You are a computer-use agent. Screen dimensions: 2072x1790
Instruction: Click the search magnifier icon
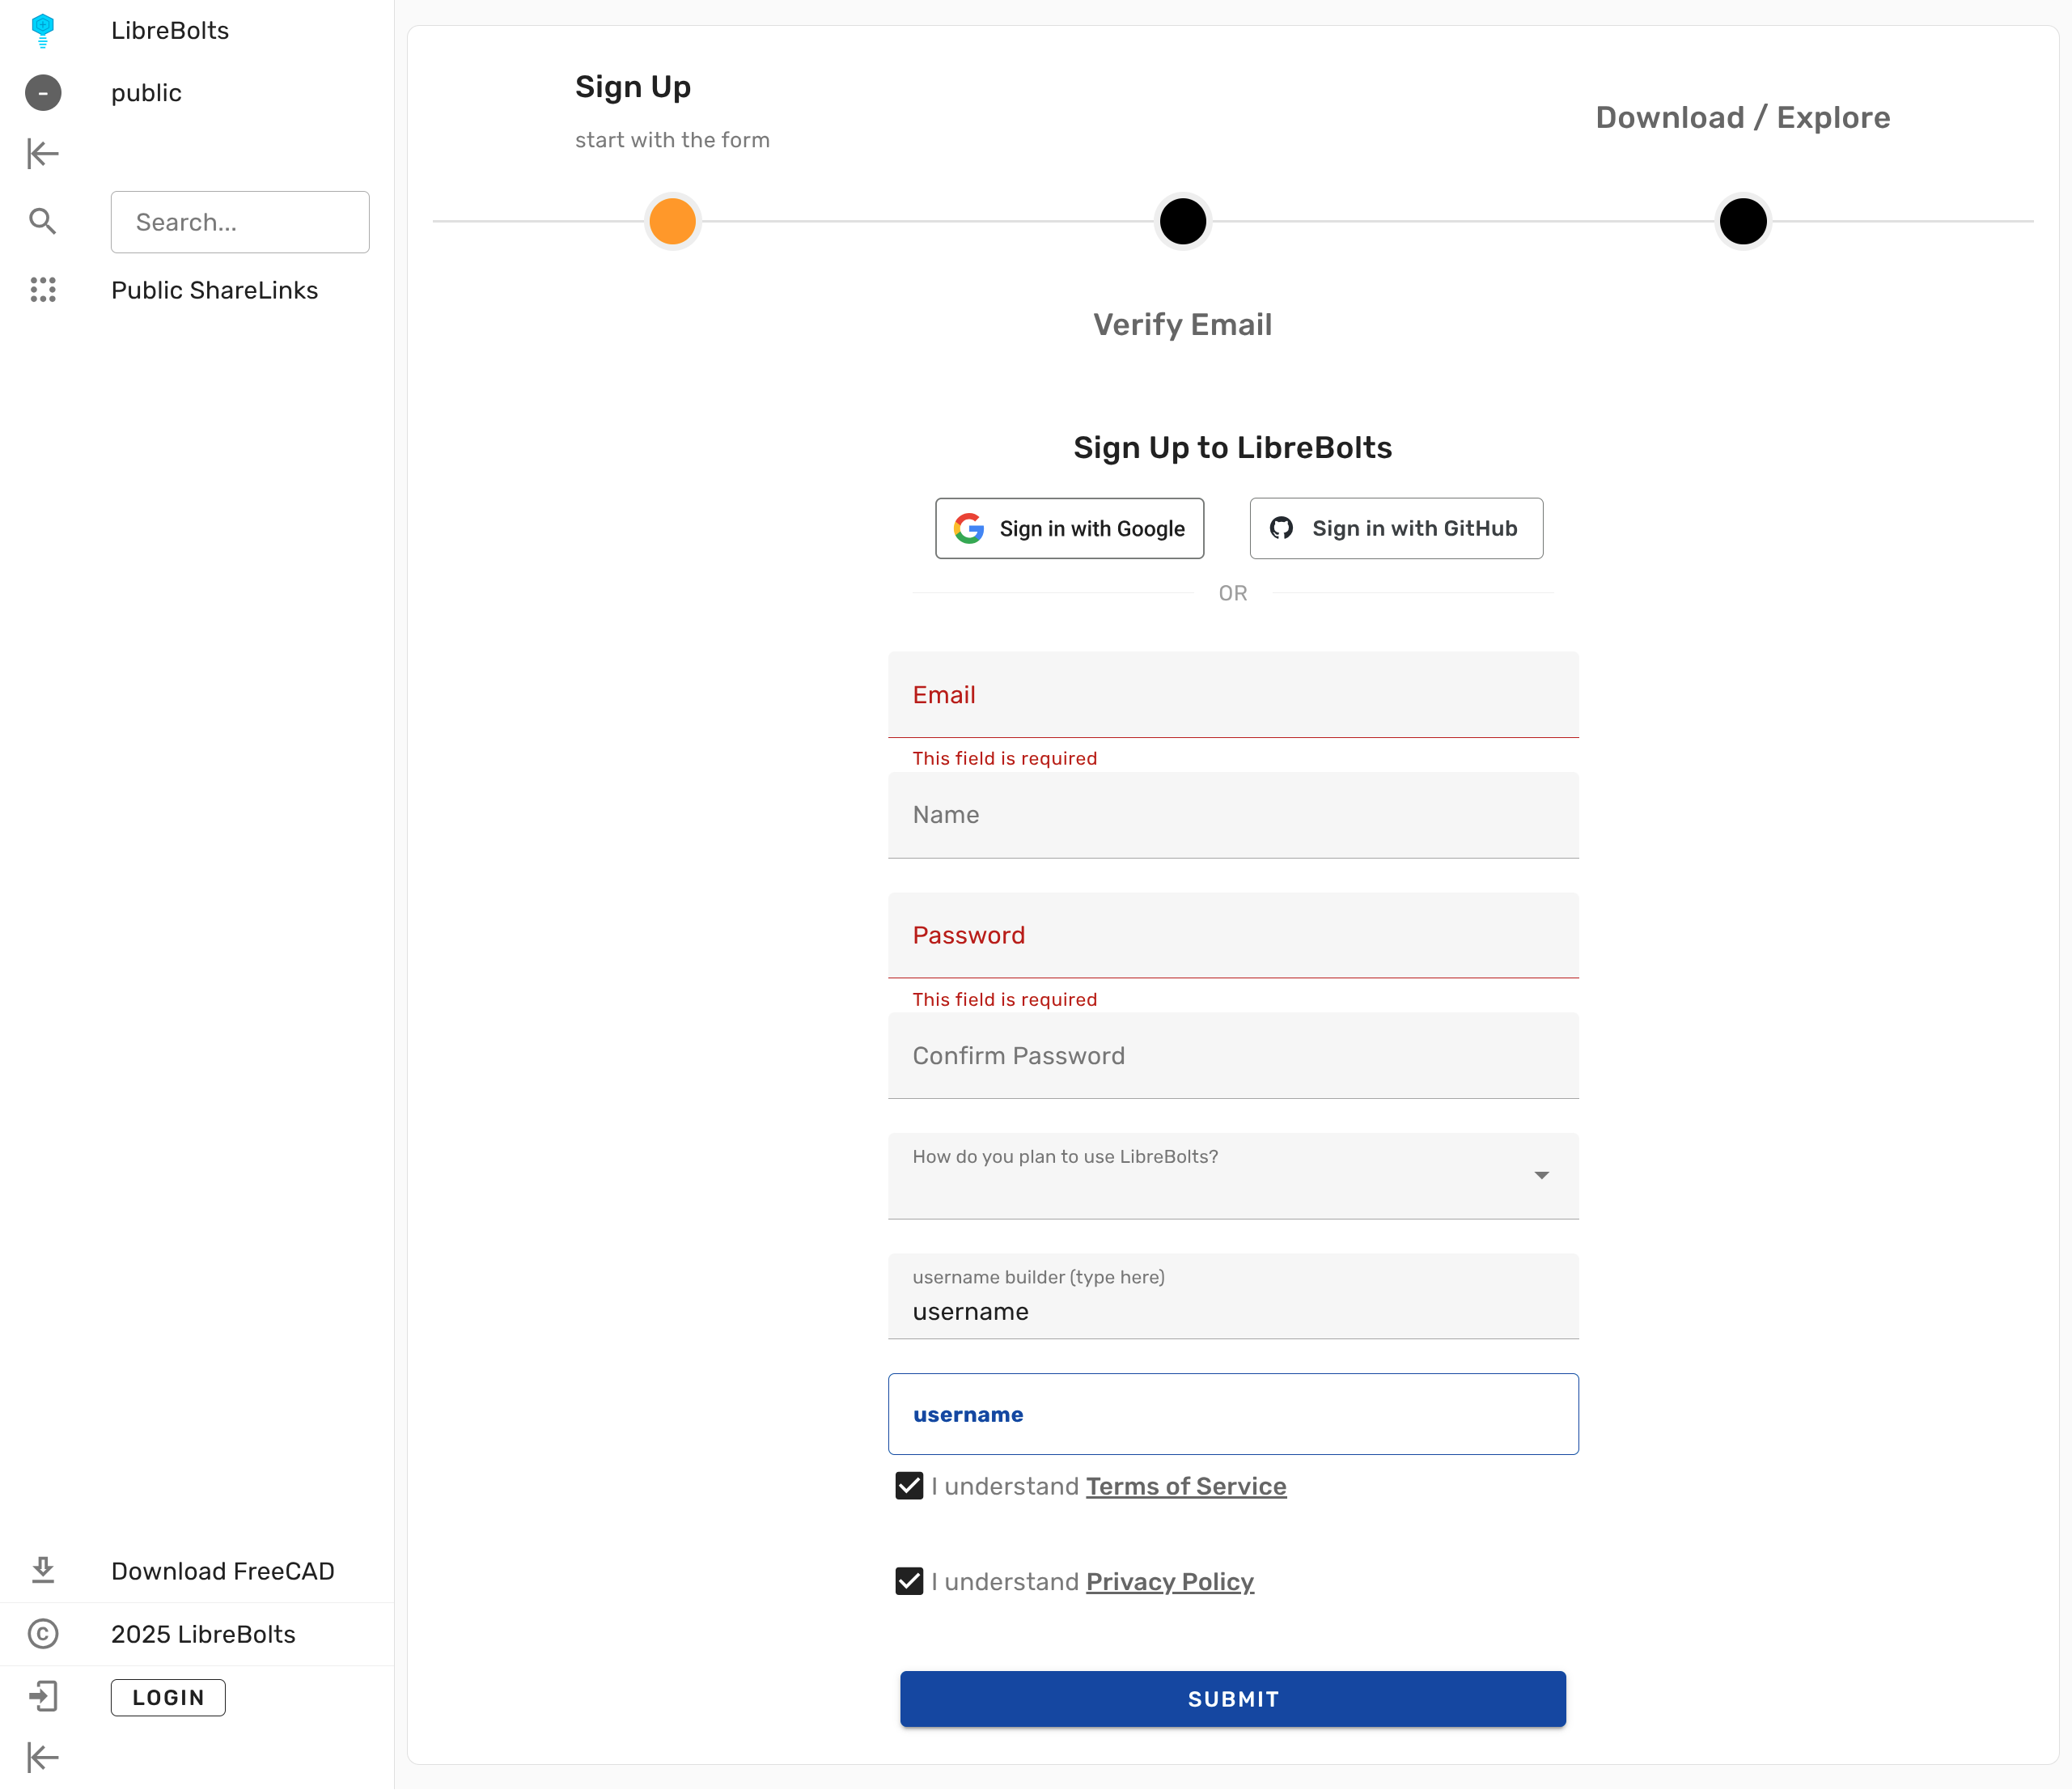pyautogui.click(x=43, y=220)
